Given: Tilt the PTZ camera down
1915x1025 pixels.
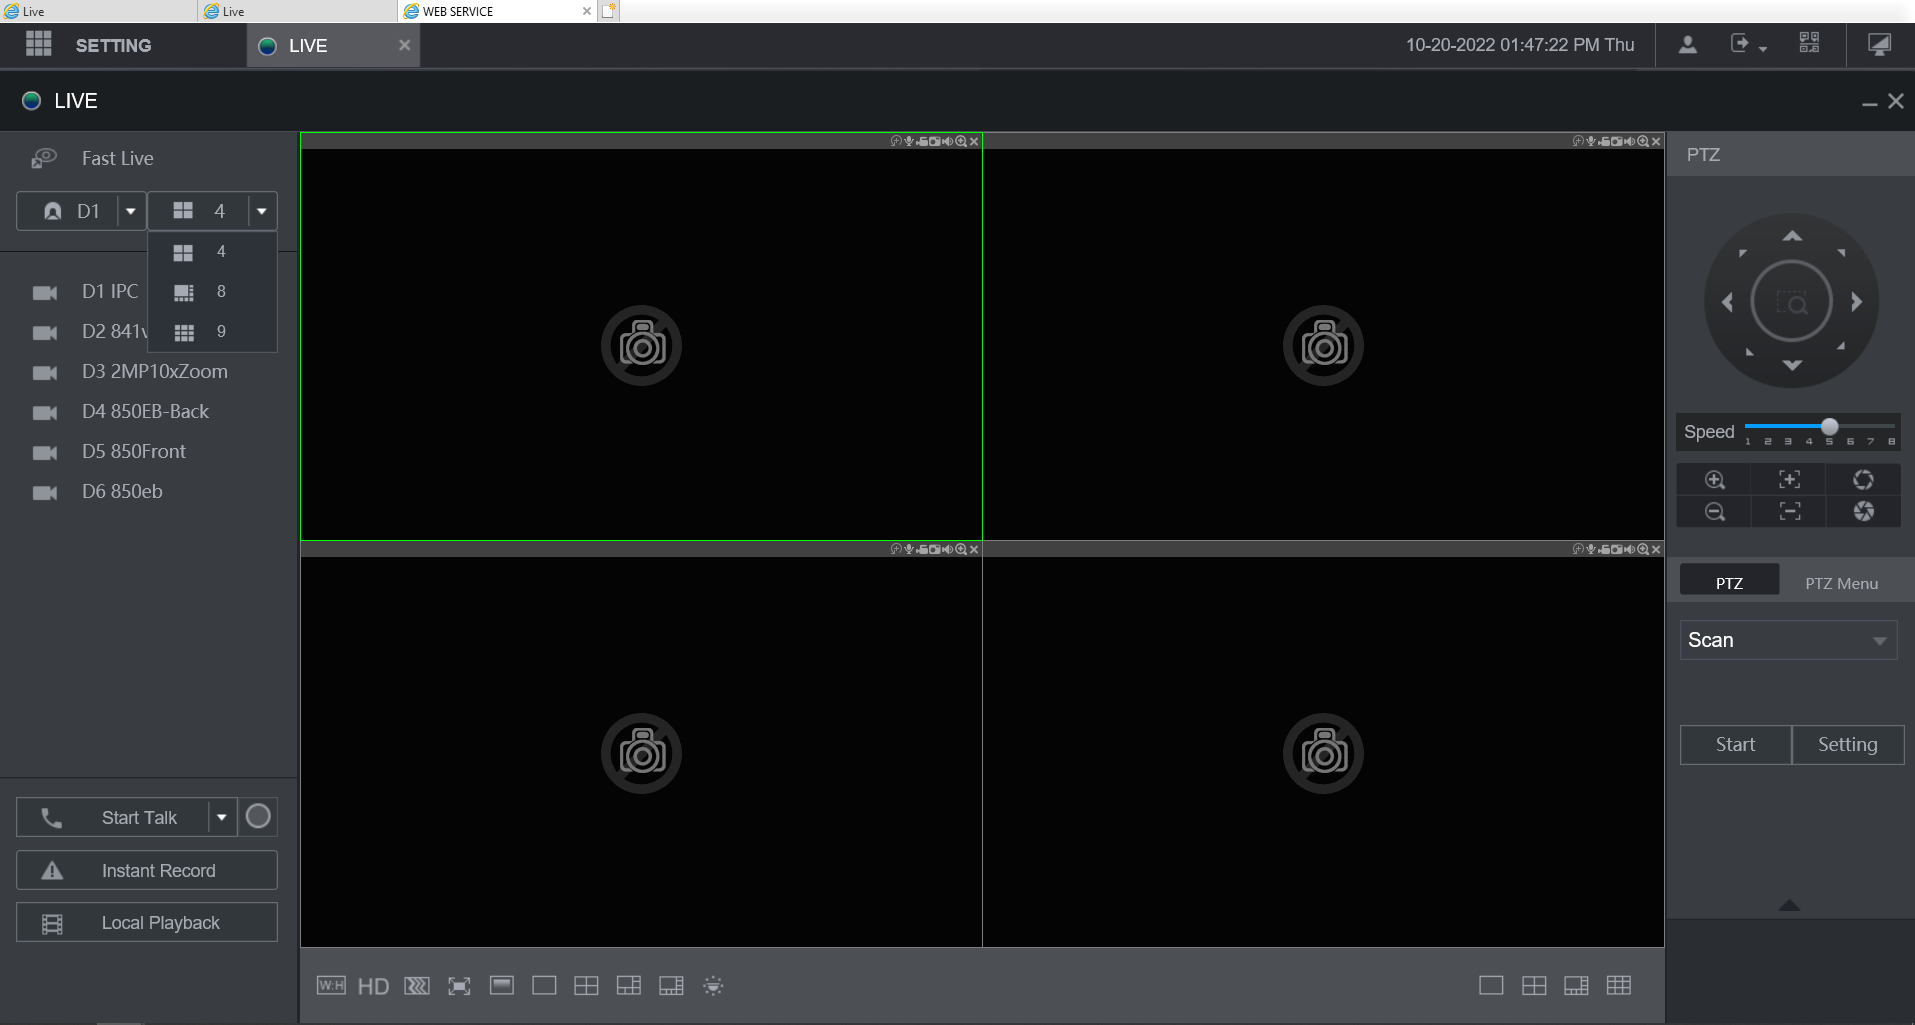Looking at the screenshot, I should tap(1792, 366).
